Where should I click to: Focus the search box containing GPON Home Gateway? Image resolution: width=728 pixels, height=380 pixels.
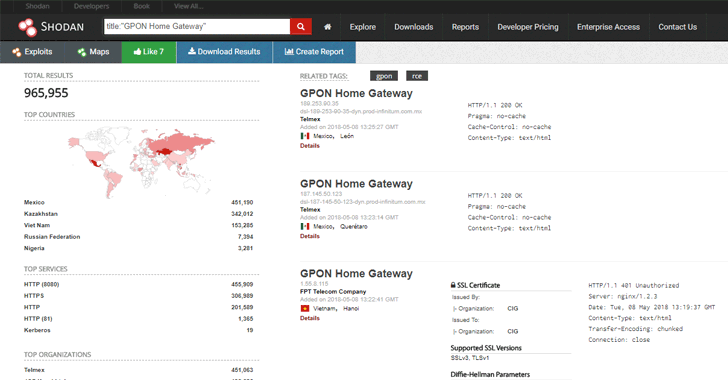click(197, 26)
